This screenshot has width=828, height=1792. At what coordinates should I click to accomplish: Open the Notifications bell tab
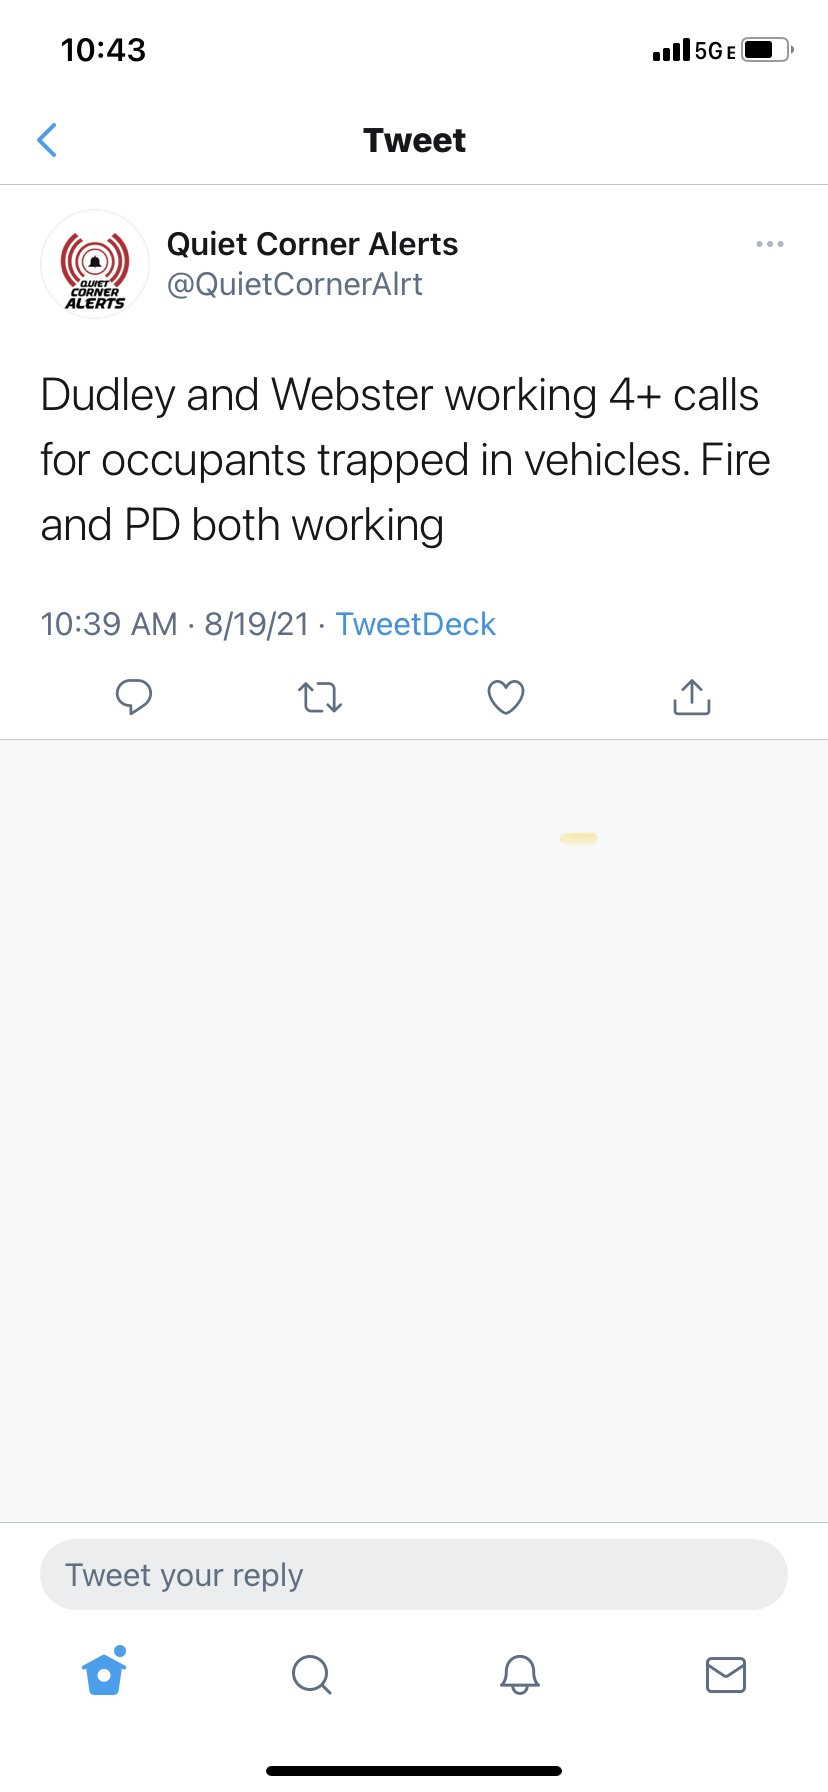click(520, 1674)
